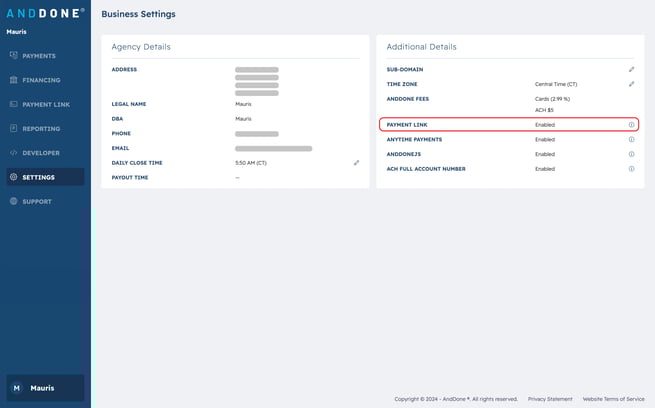Open the Support menu item

pos(45,201)
